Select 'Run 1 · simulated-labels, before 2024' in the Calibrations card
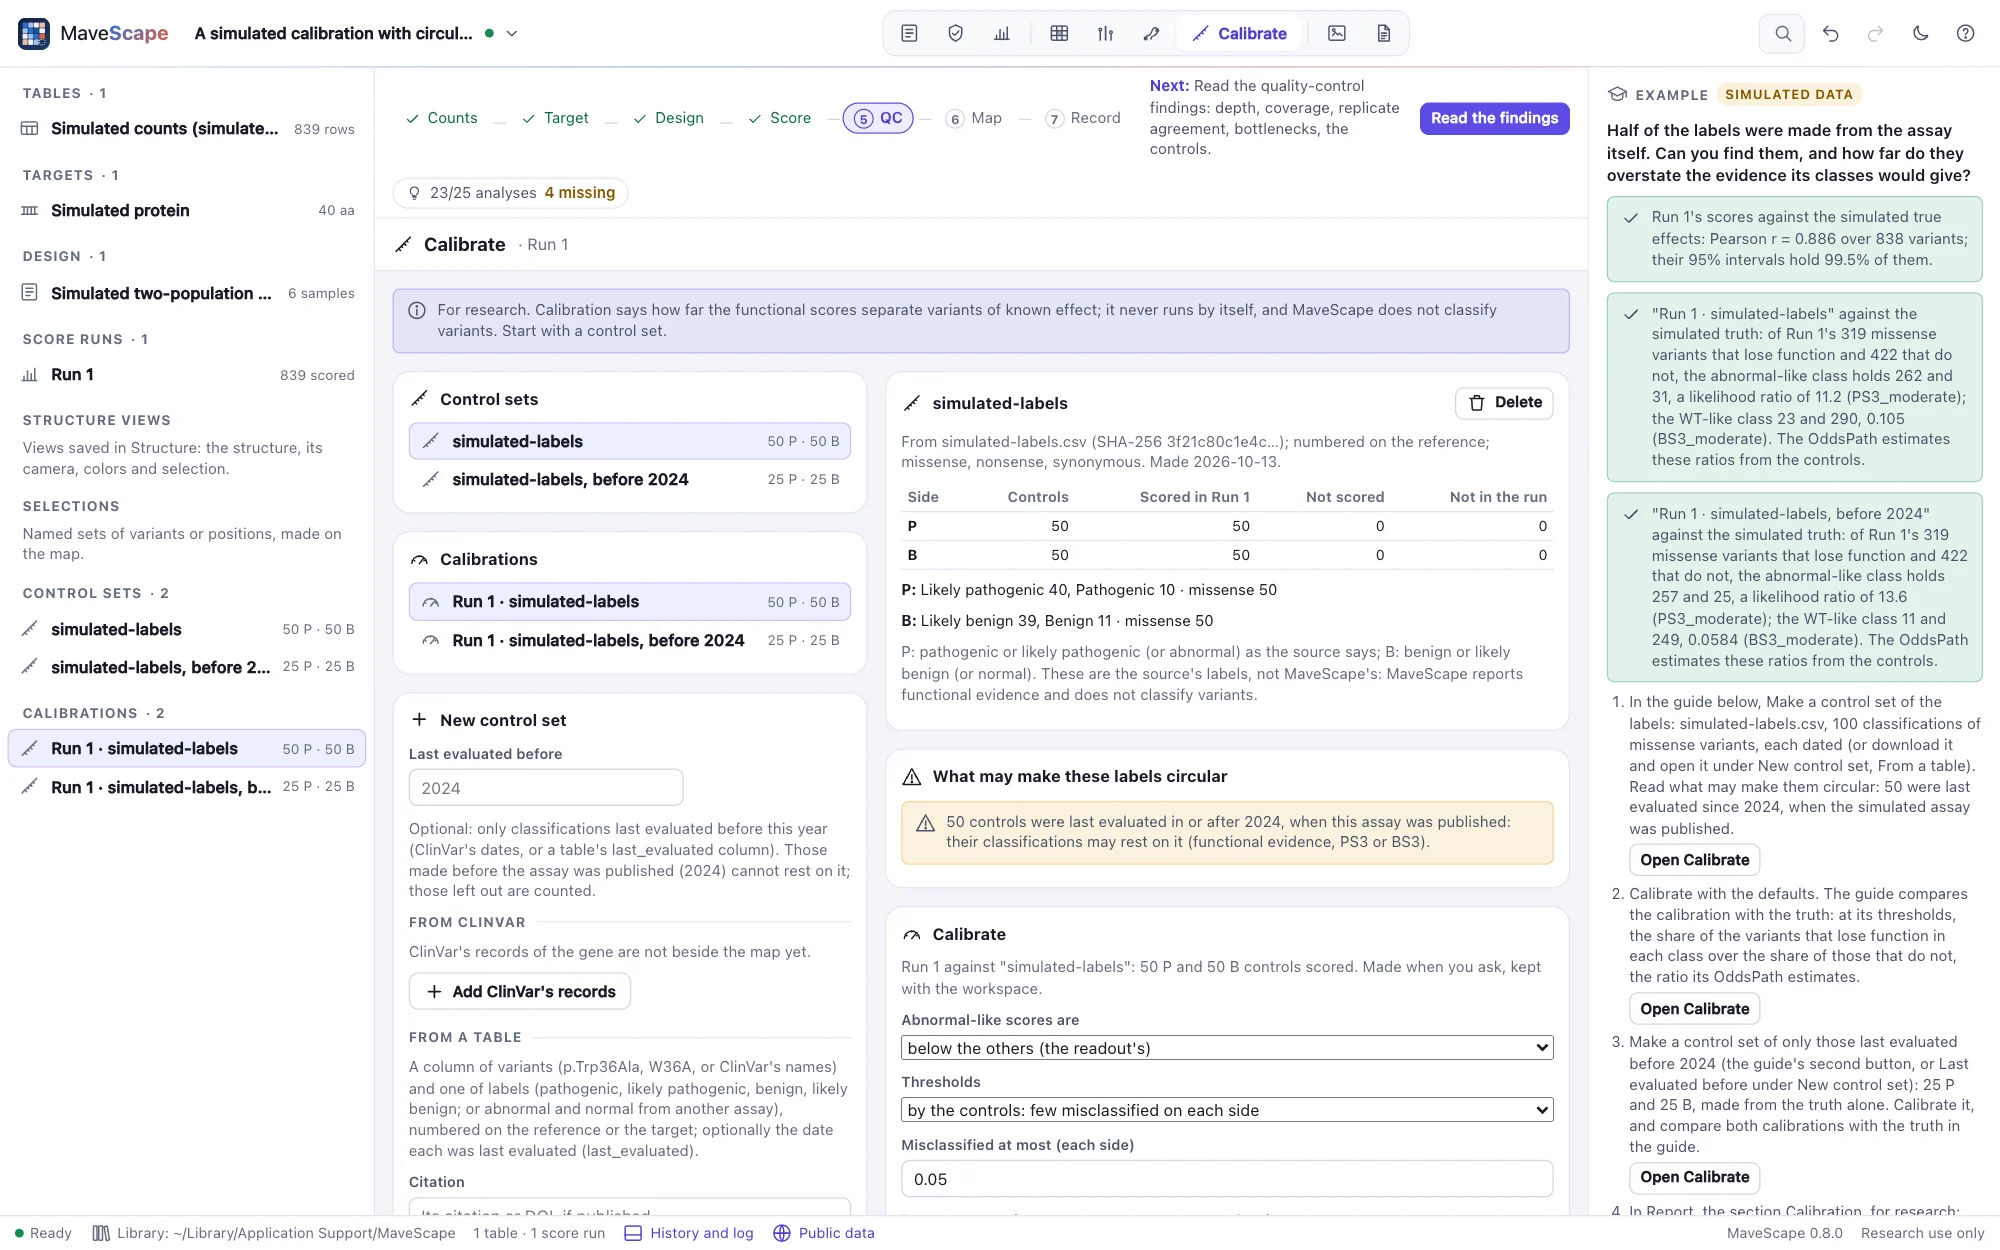Image resolution: width=2000 pixels, height=1250 pixels. coord(629,640)
